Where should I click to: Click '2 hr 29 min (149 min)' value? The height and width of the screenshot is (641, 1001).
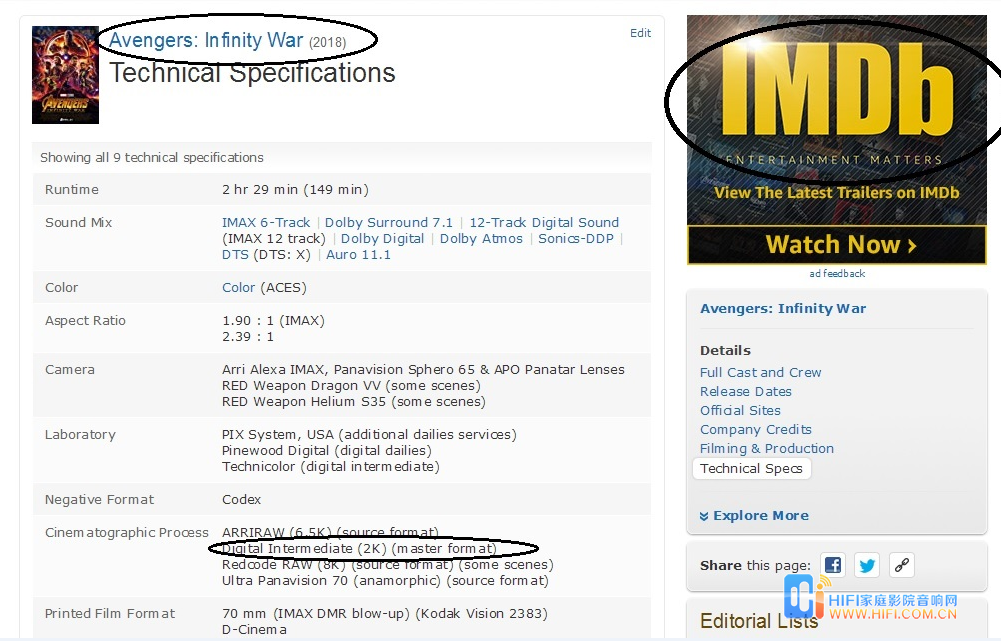(295, 190)
